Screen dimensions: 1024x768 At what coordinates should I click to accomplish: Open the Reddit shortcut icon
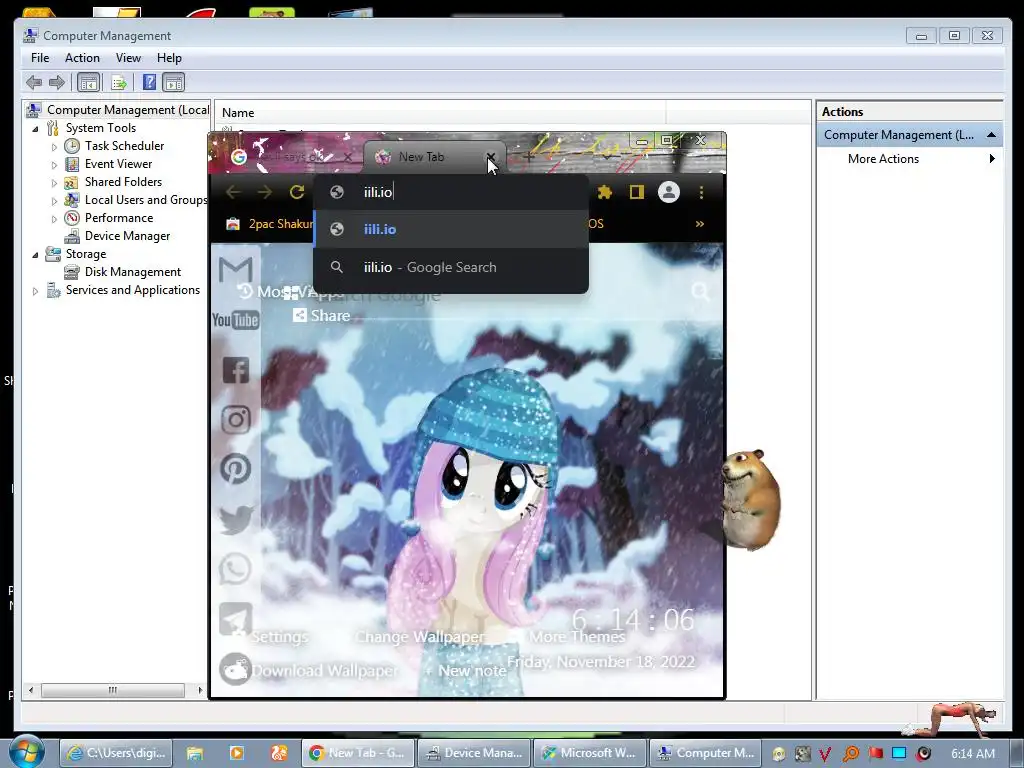point(235,668)
